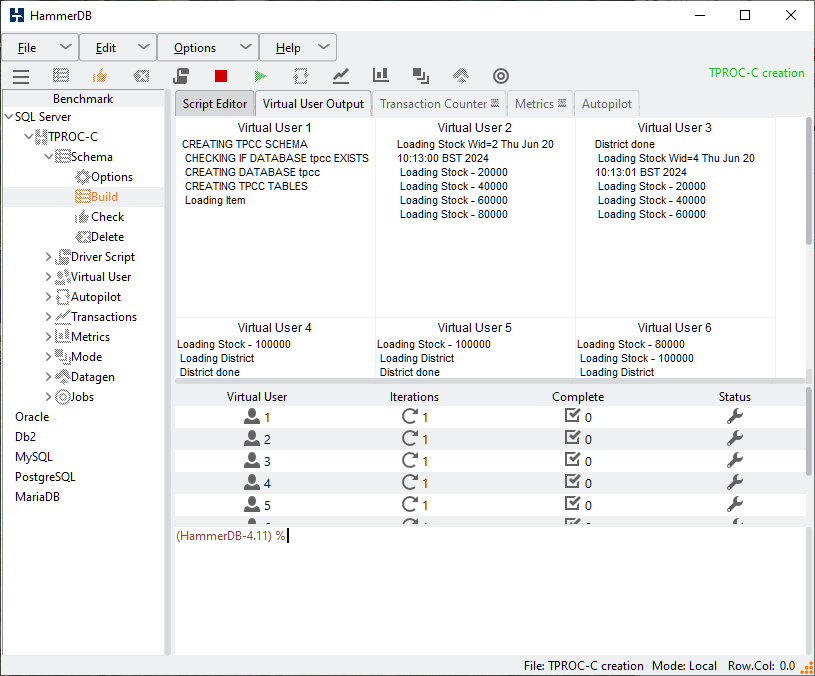Image resolution: width=815 pixels, height=676 pixels.
Task: Click the Benchmark panel header
Action: (x=83, y=99)
